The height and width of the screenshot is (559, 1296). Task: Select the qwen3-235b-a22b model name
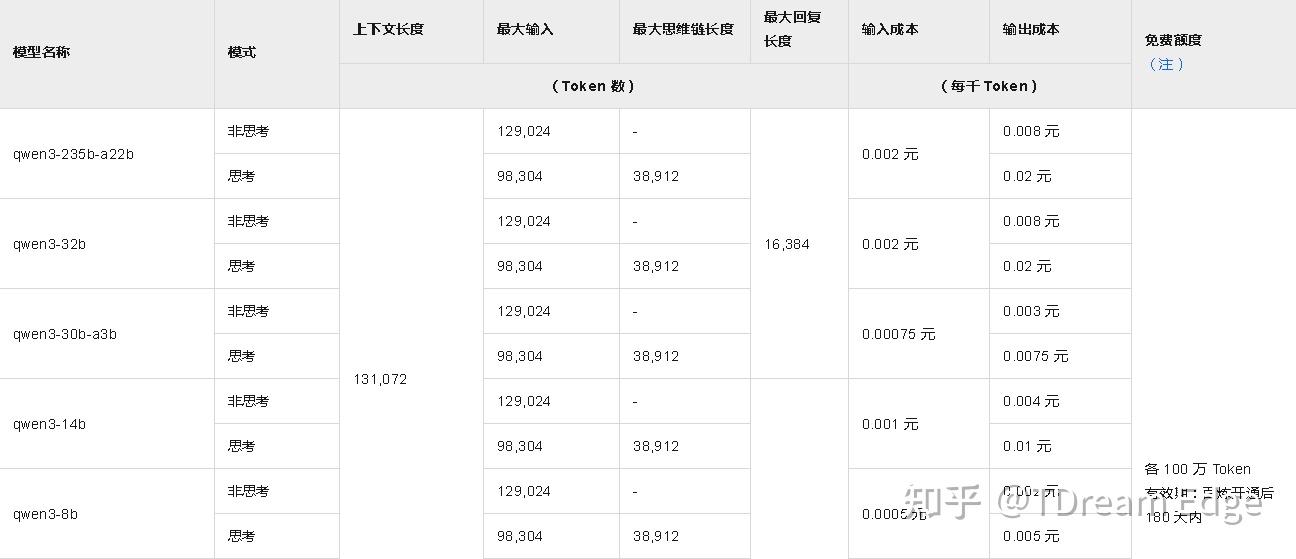click(73, 154)
